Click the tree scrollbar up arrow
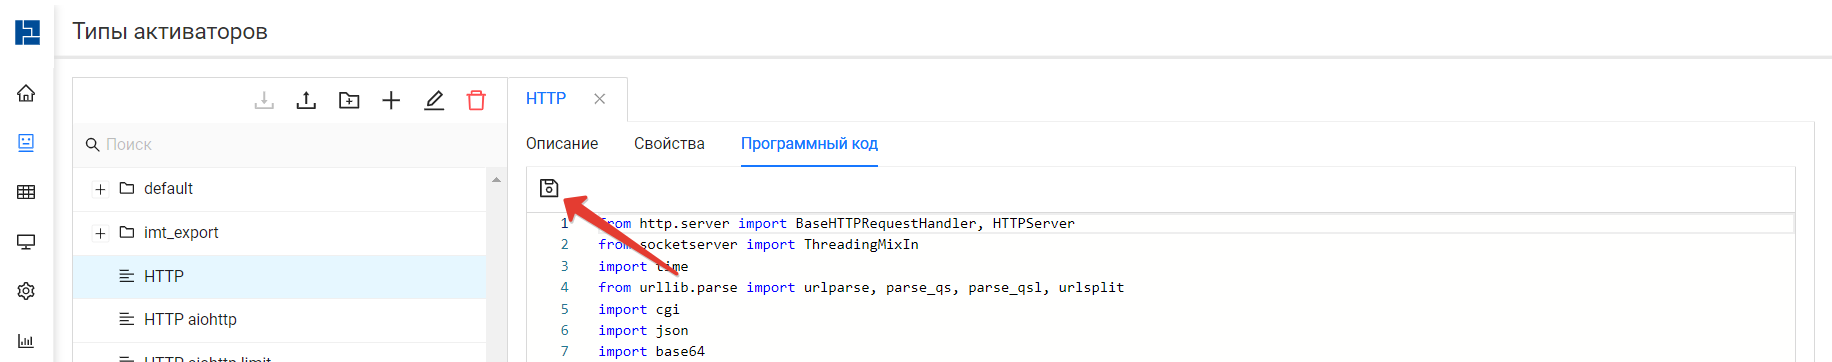 [496, 180]
